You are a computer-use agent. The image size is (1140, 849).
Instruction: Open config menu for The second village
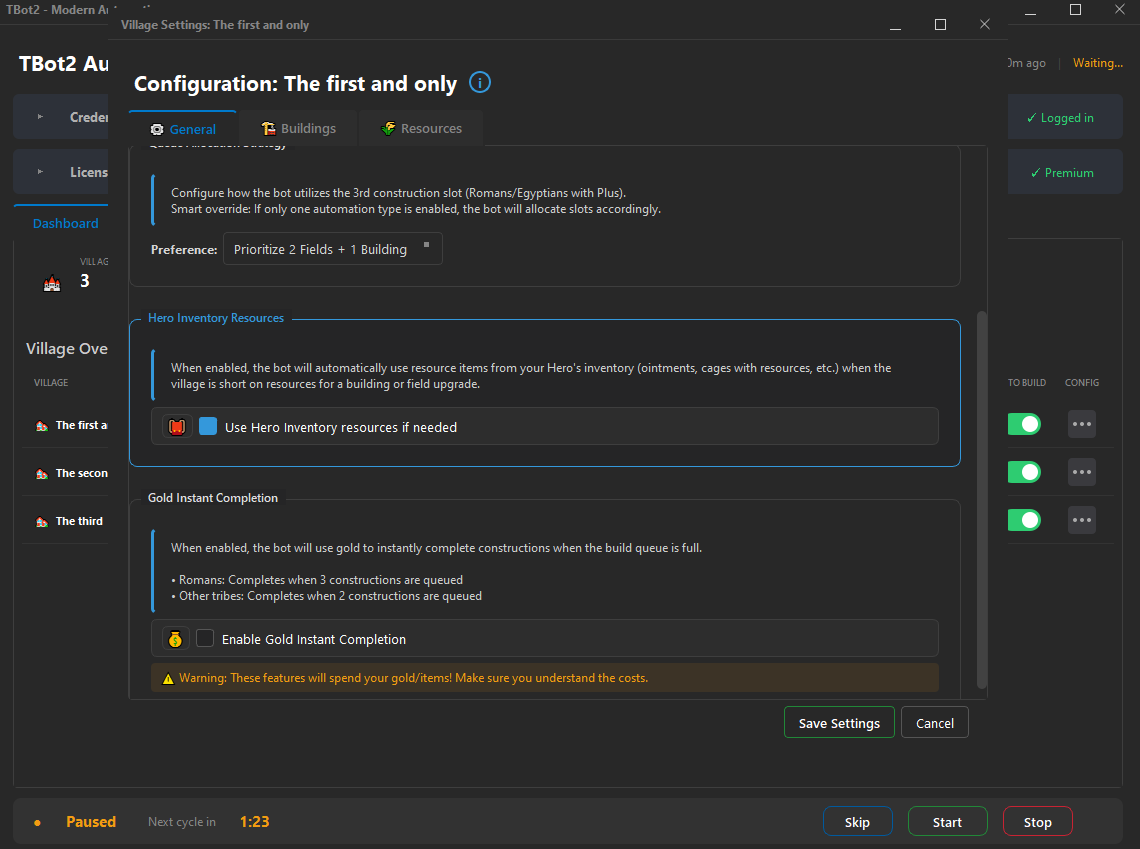(1081, 472)
